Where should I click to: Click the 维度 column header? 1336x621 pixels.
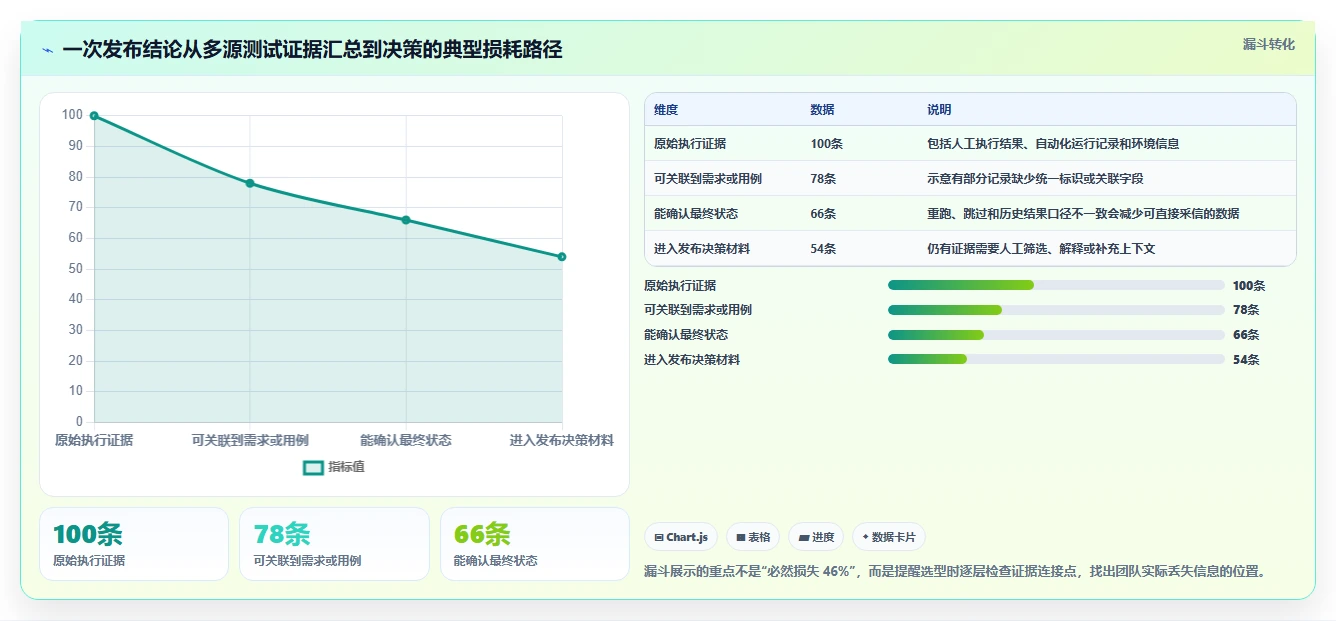pos(666,110)
